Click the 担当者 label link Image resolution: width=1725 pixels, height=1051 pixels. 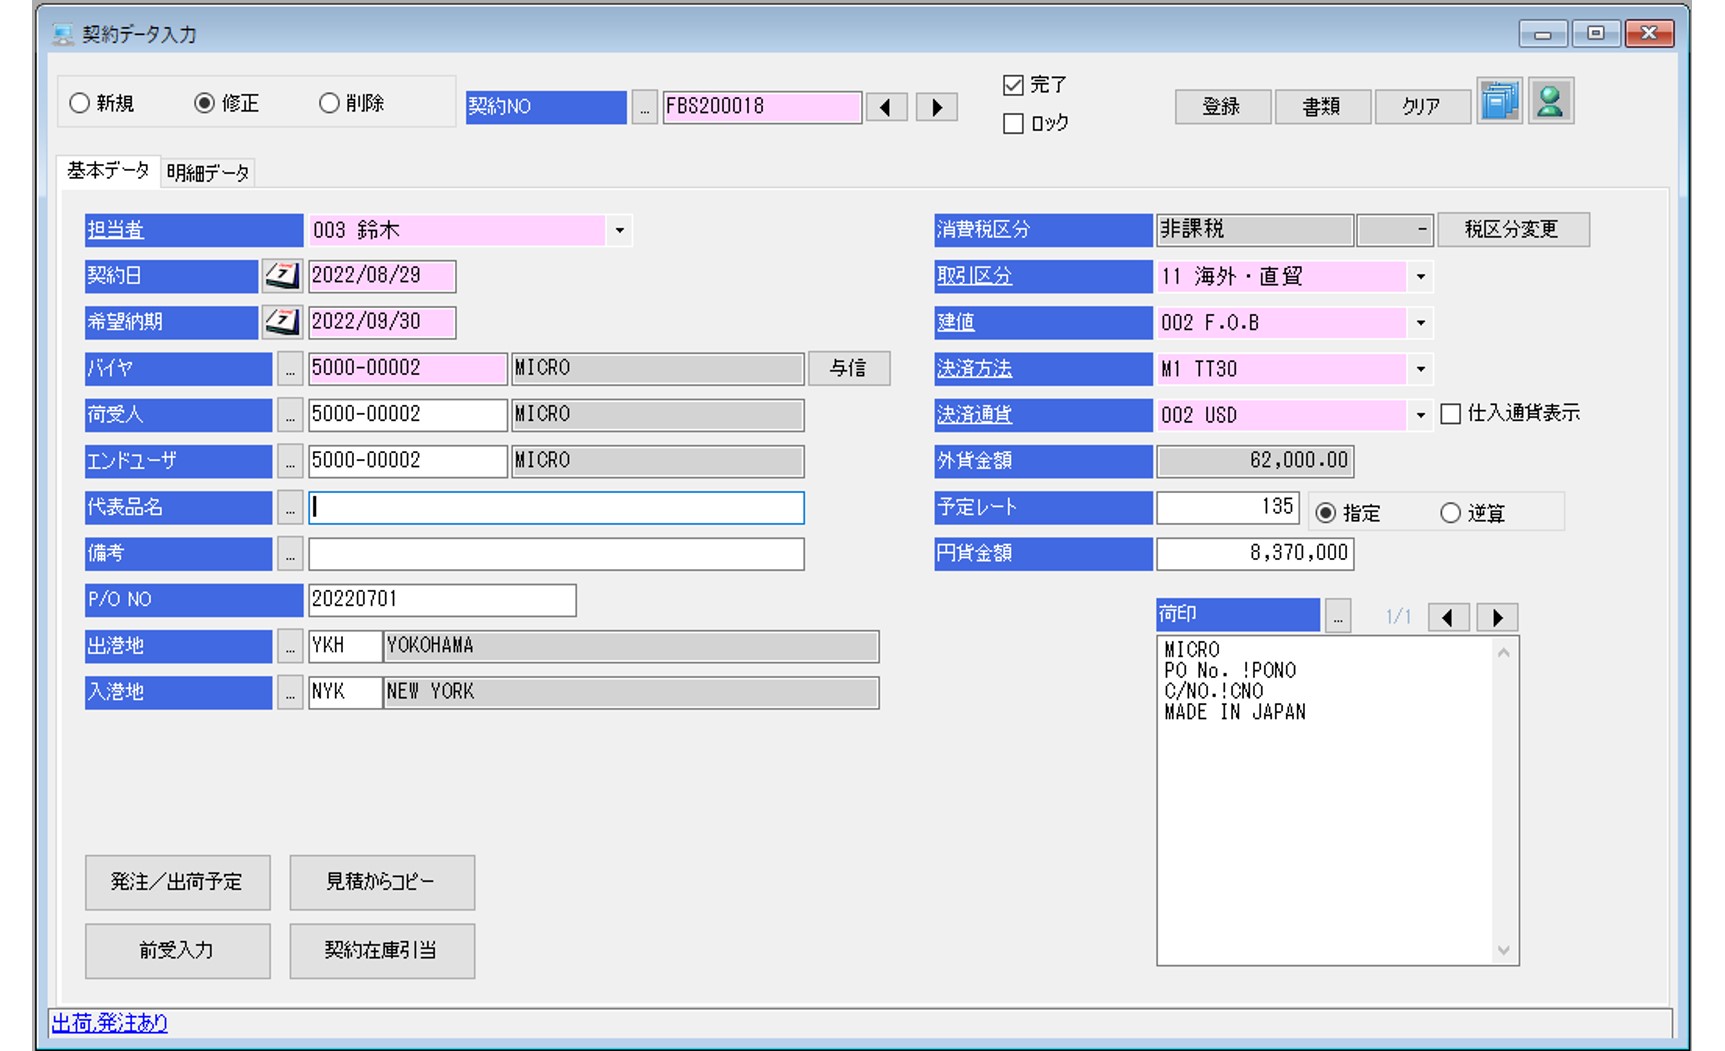pos(116,231)
